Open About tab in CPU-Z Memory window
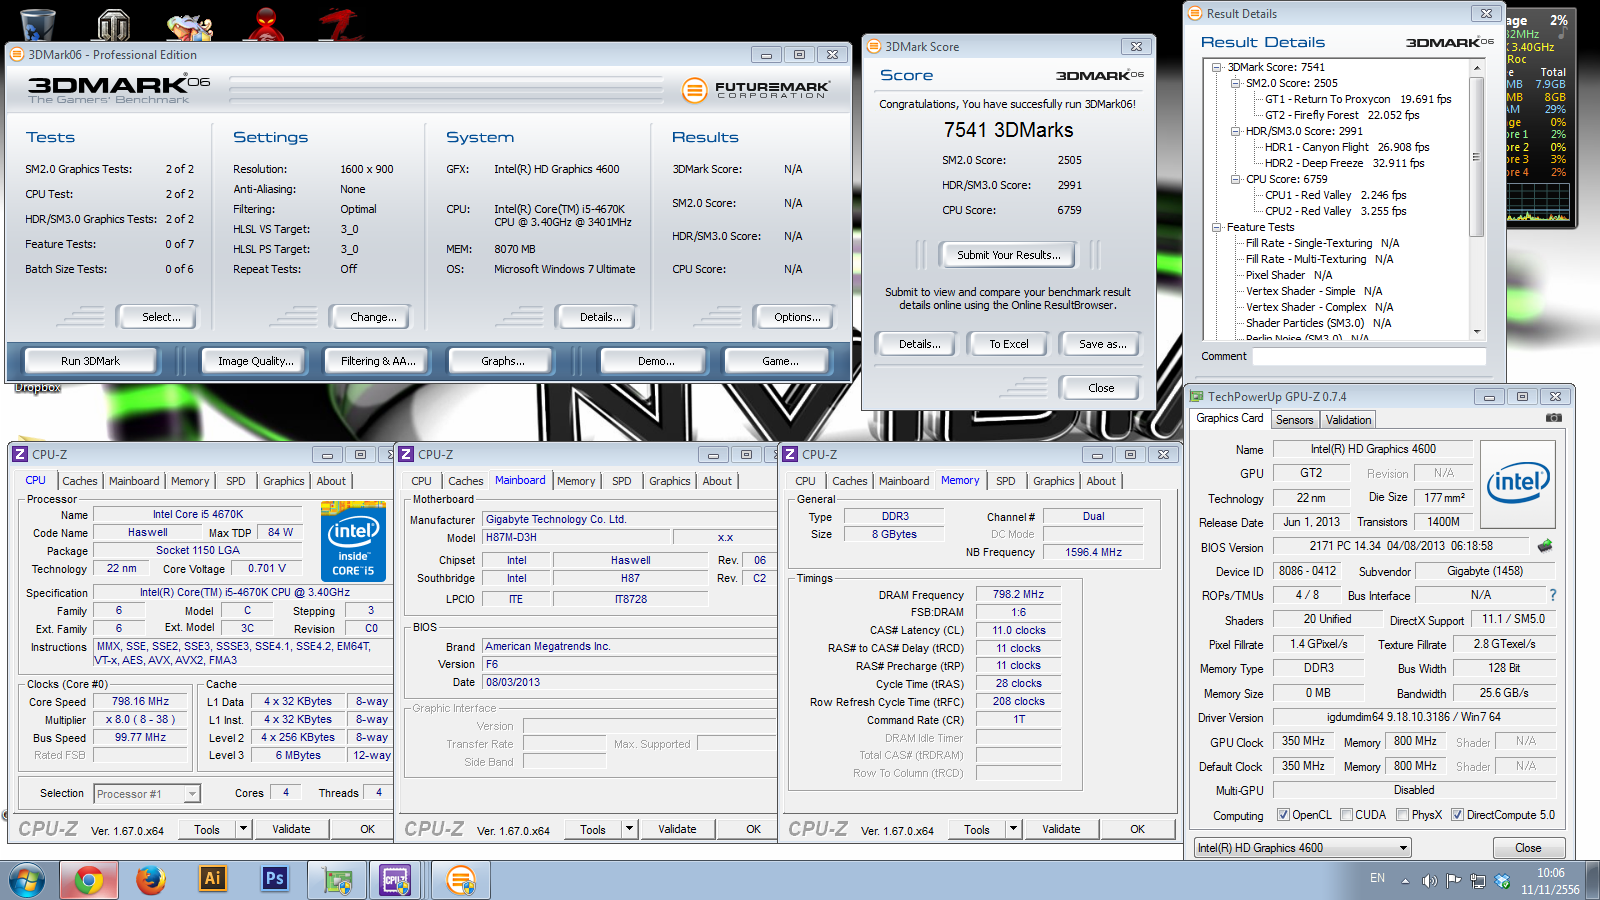This screenshot has width=1600, height=900. (1101, 481)
